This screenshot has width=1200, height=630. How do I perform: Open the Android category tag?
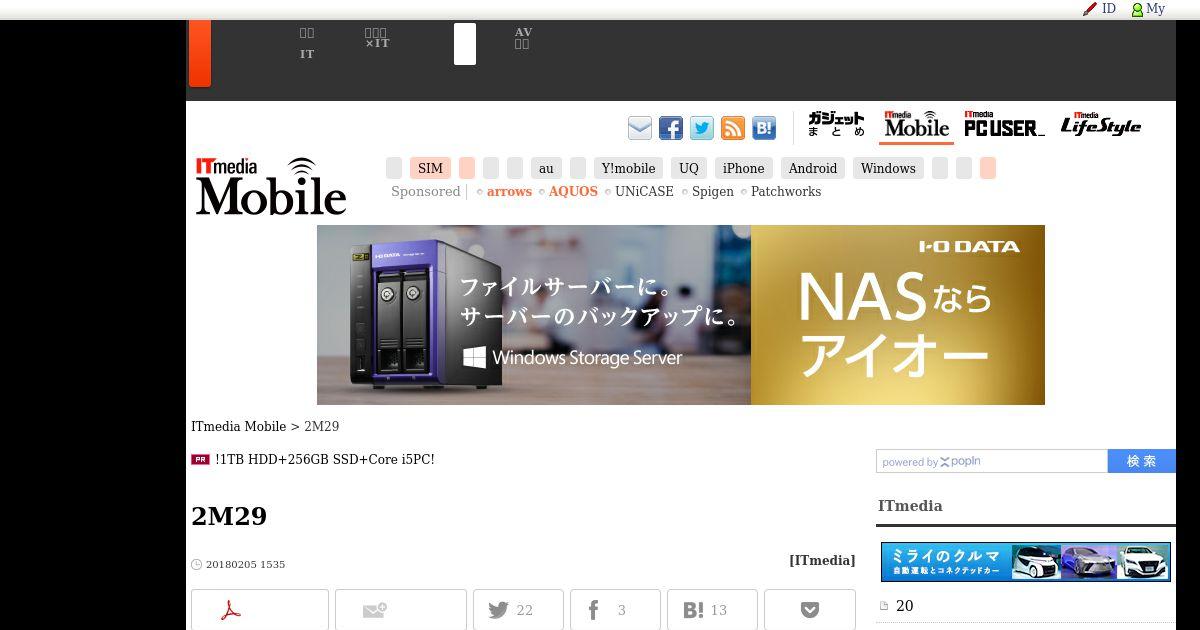pyautogui.click(x=812, y=168)
